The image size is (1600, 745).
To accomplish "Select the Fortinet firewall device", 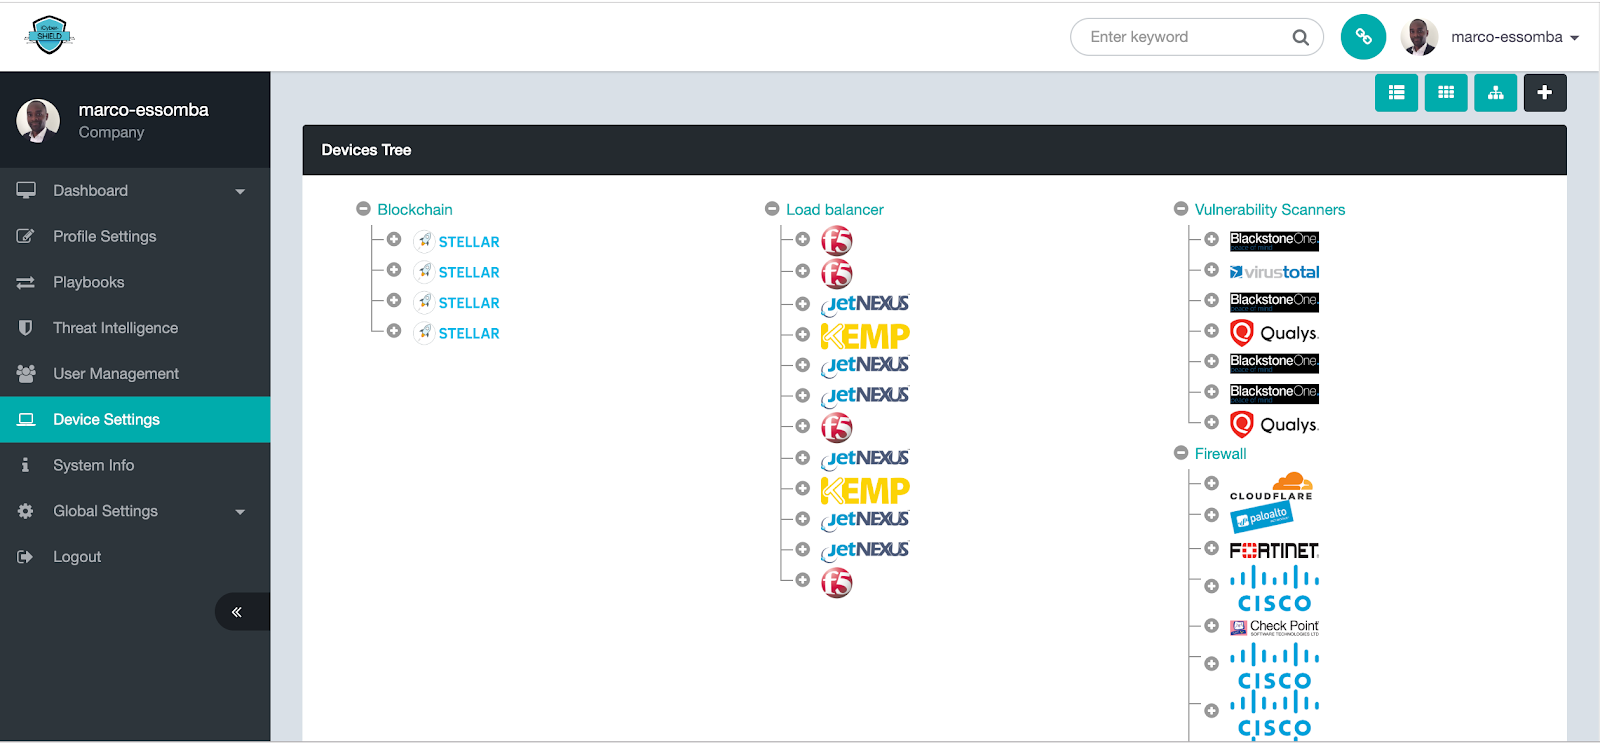I will [x=1274, y=550].
